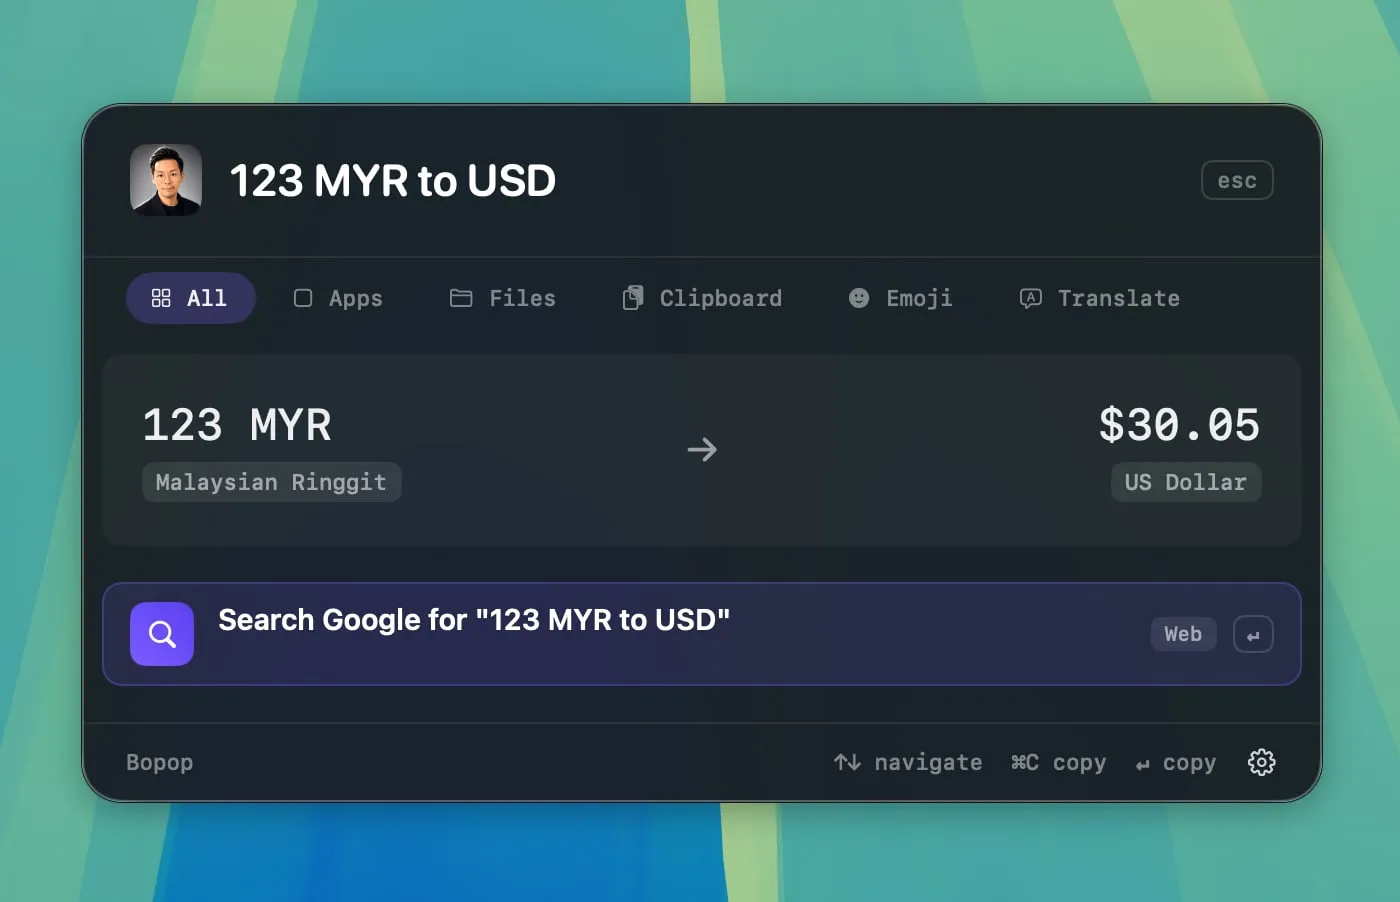Screen dimensions: 1400x902
Task: Select the All tab
Action: point(190,298)
